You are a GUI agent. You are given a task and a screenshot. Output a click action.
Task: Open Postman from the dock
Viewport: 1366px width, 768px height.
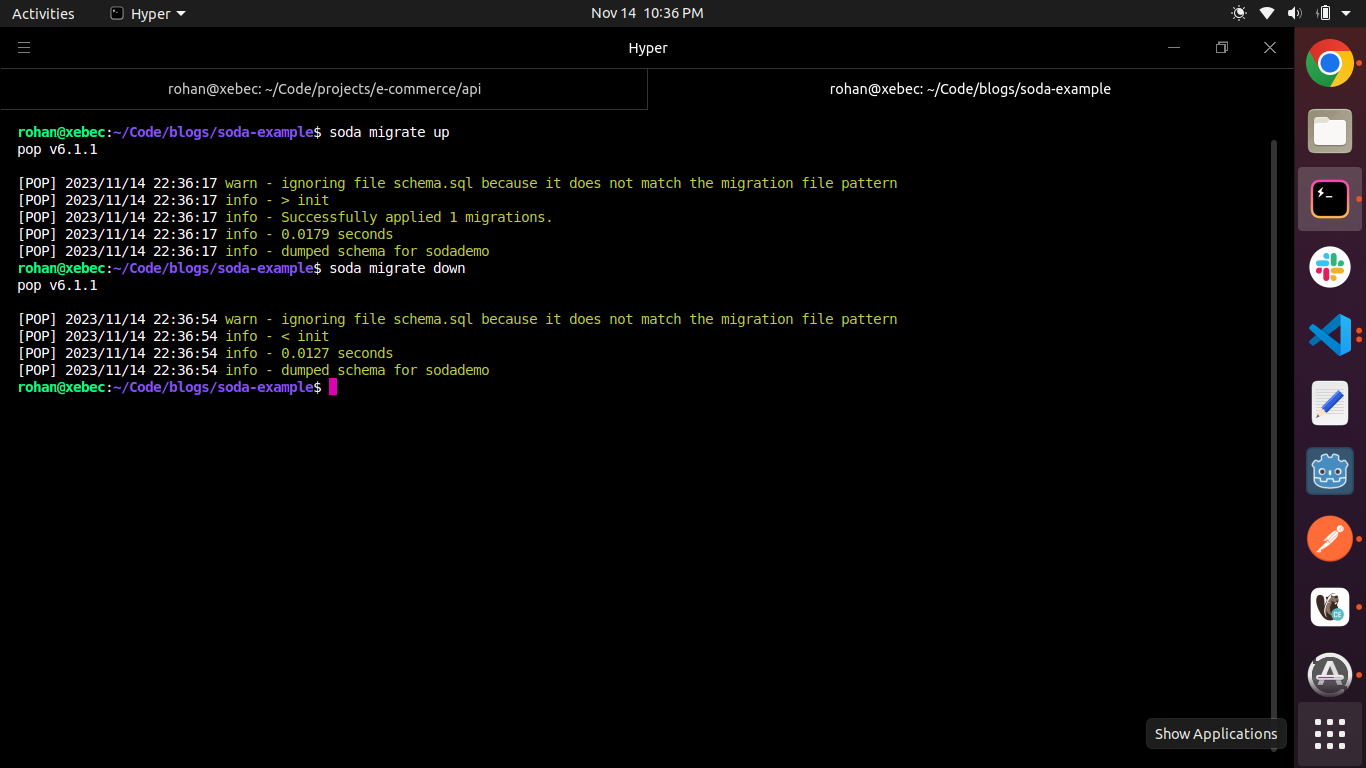(x=1330, y=539)
